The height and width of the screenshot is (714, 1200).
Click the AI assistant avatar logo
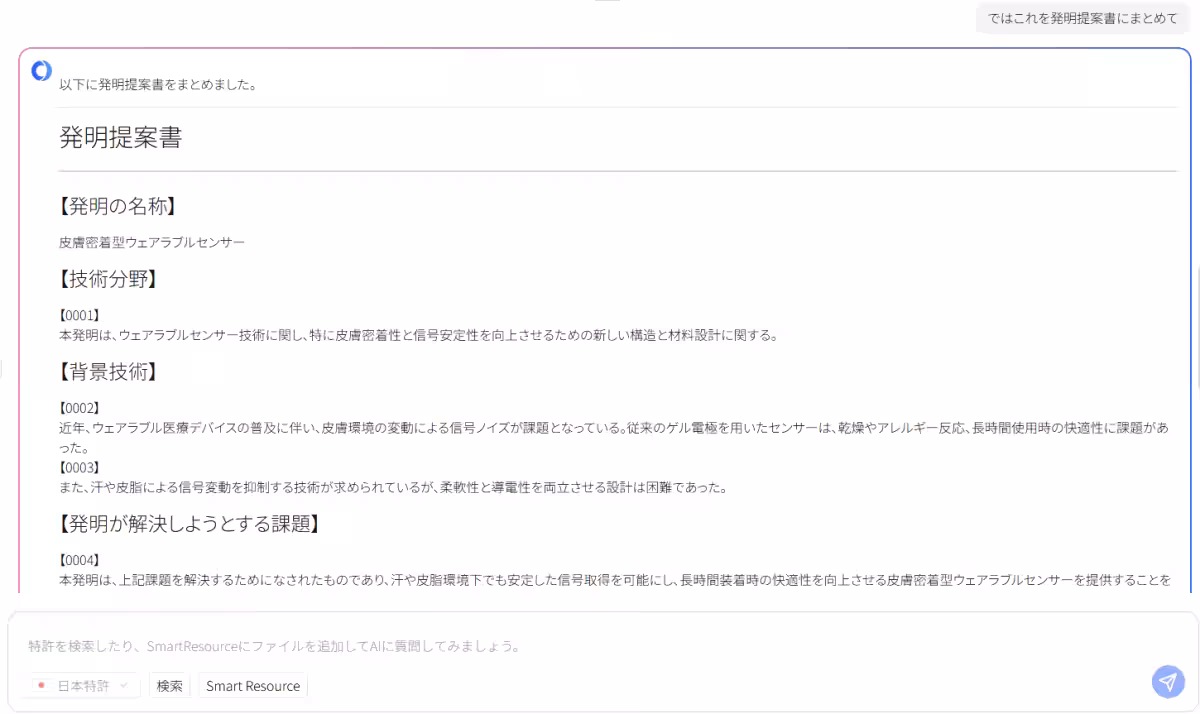[40, 70]
